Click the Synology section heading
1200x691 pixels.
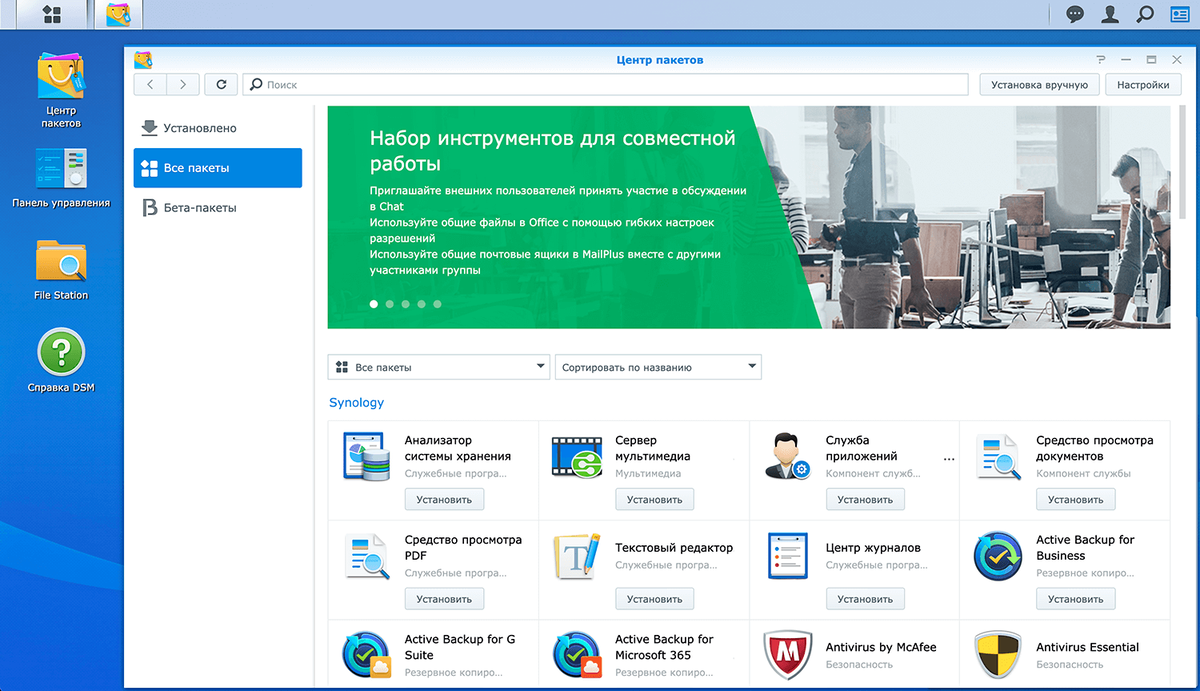pyautogui.click(x=356, y=403)
